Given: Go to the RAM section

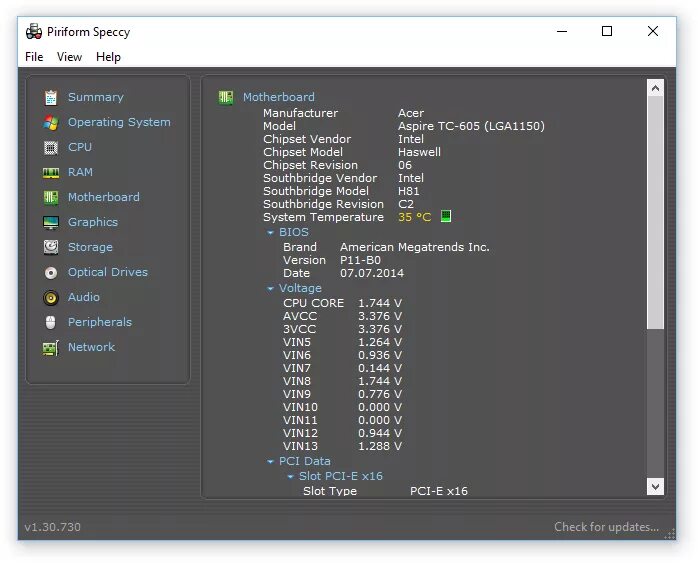Looking at the screenshot, I should (x=81, y=172).
